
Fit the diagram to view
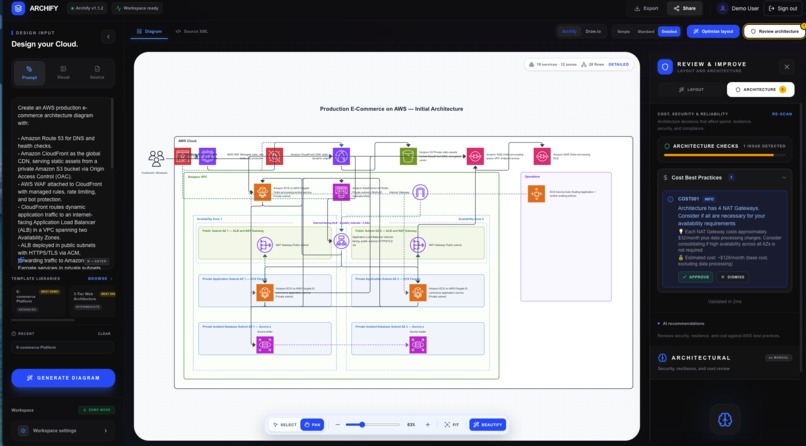pos(452,425)
